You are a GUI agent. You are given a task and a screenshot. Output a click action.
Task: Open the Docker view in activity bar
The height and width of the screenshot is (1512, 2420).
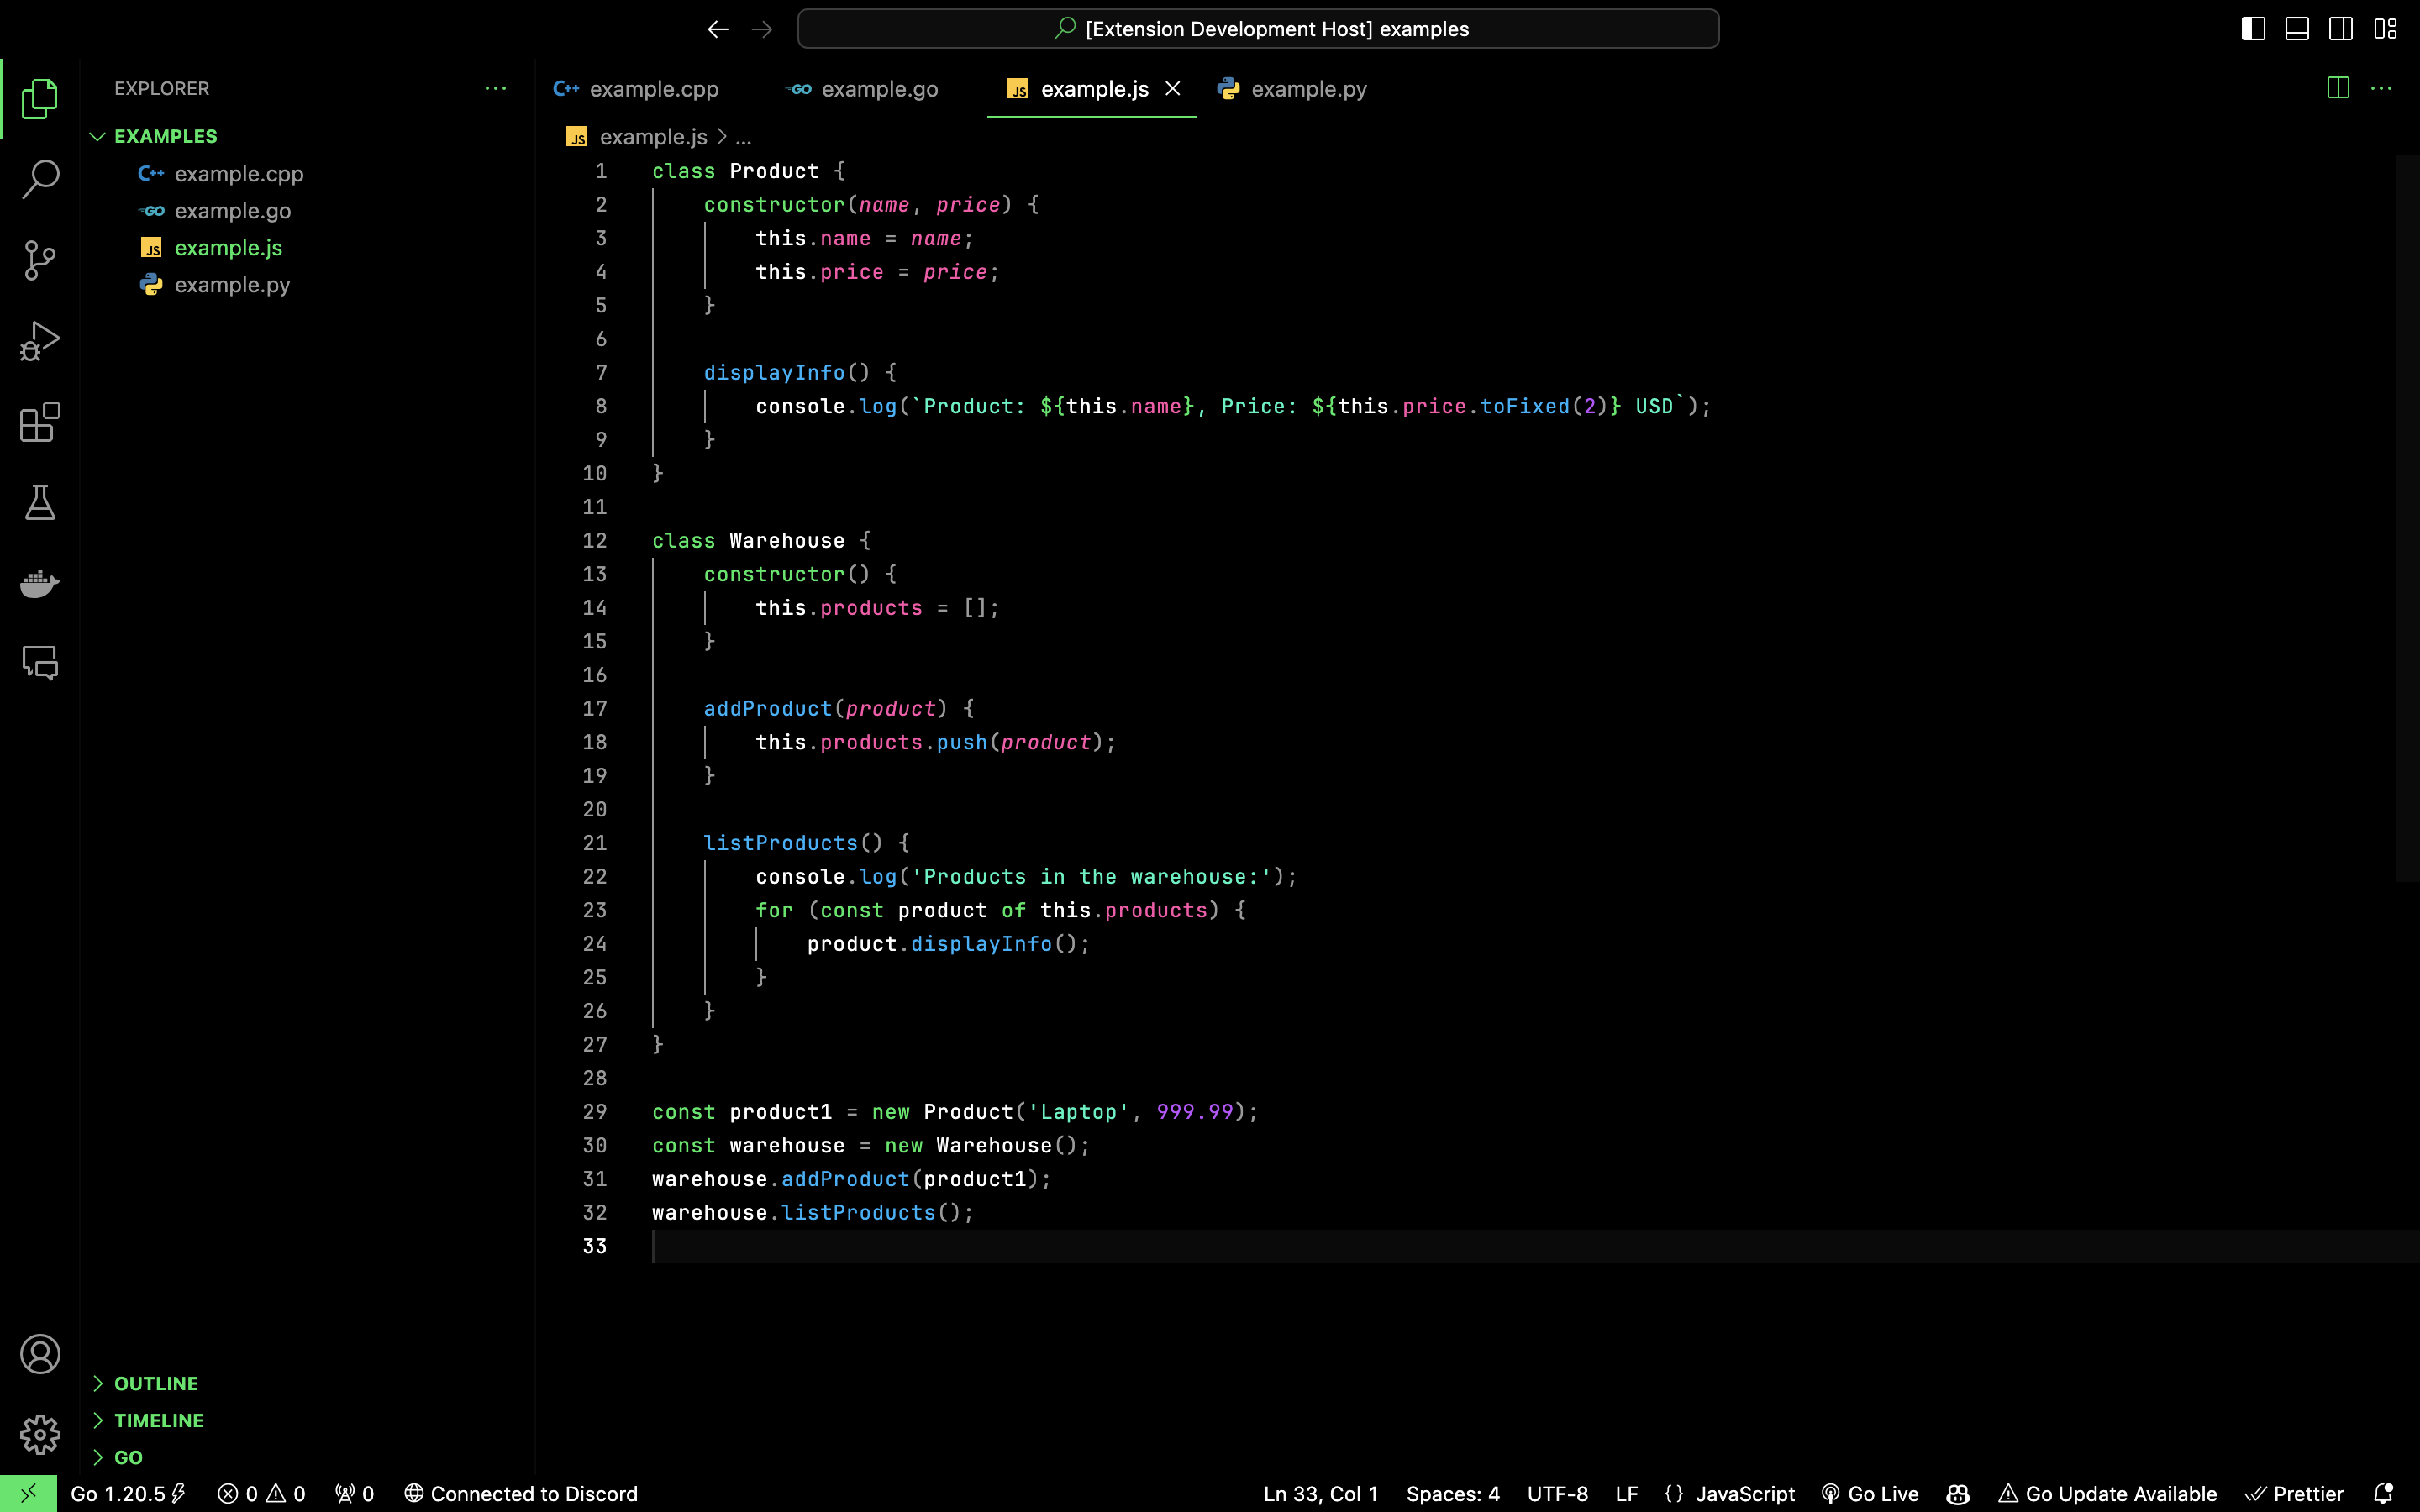(x=40, y=583)
